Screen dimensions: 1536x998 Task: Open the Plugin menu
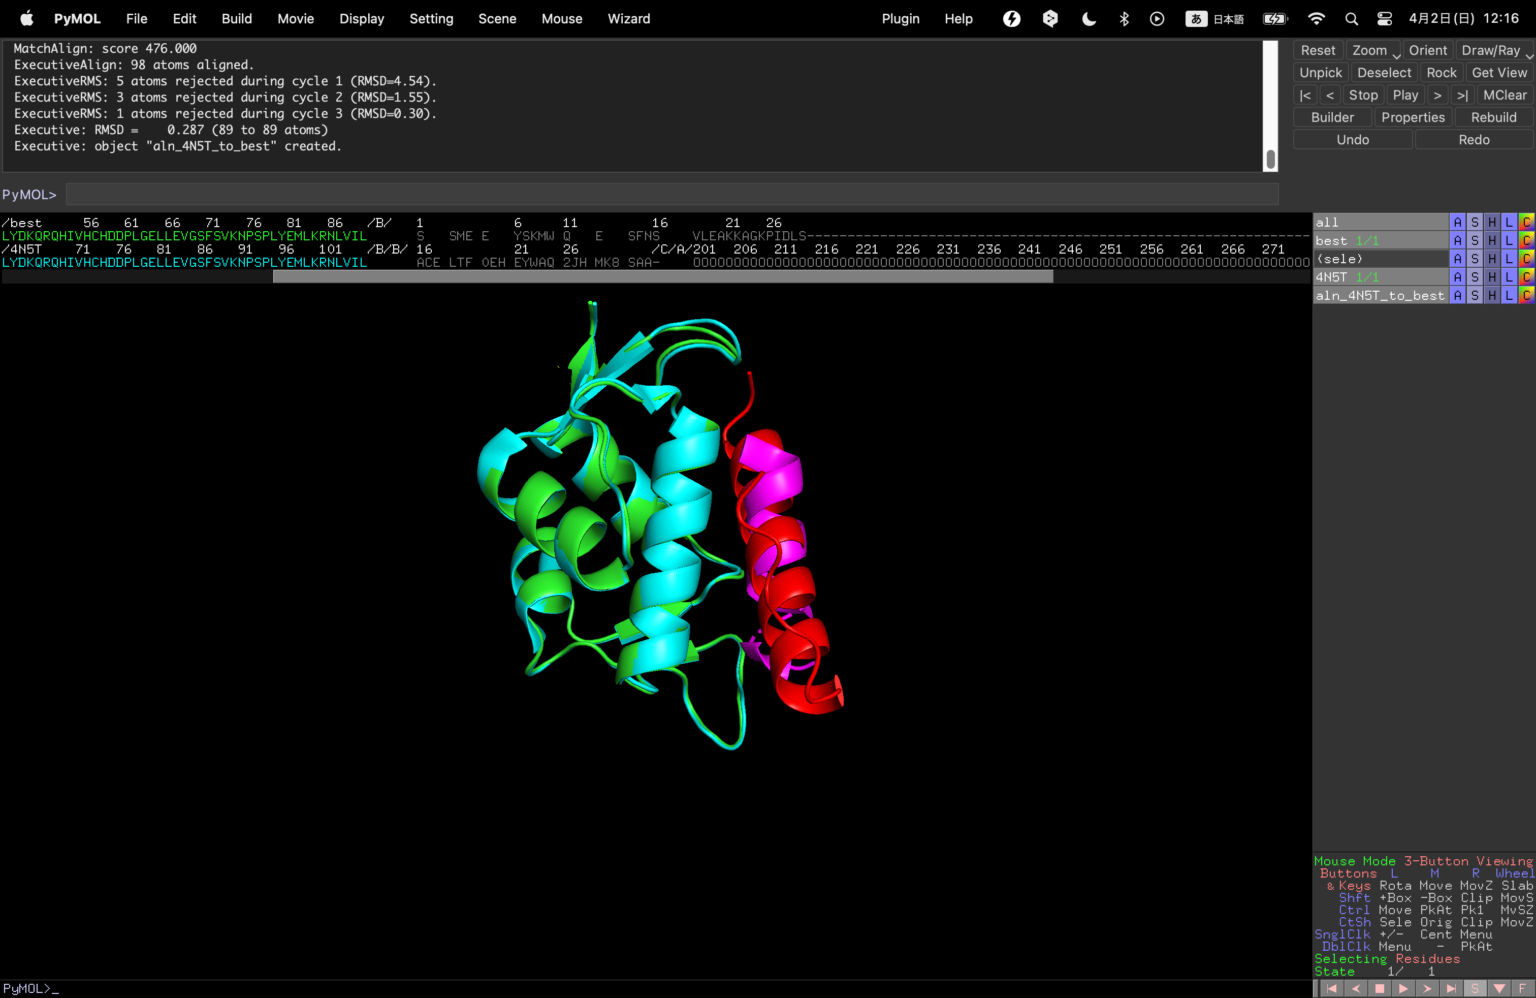click(x=900, y=19)
